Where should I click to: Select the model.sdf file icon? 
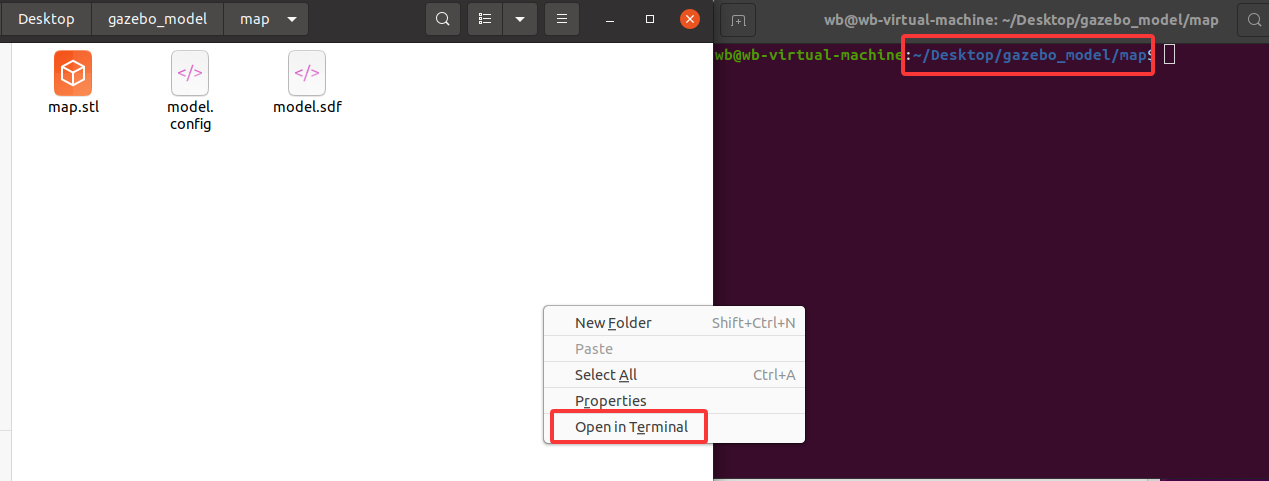click(307, 73)
